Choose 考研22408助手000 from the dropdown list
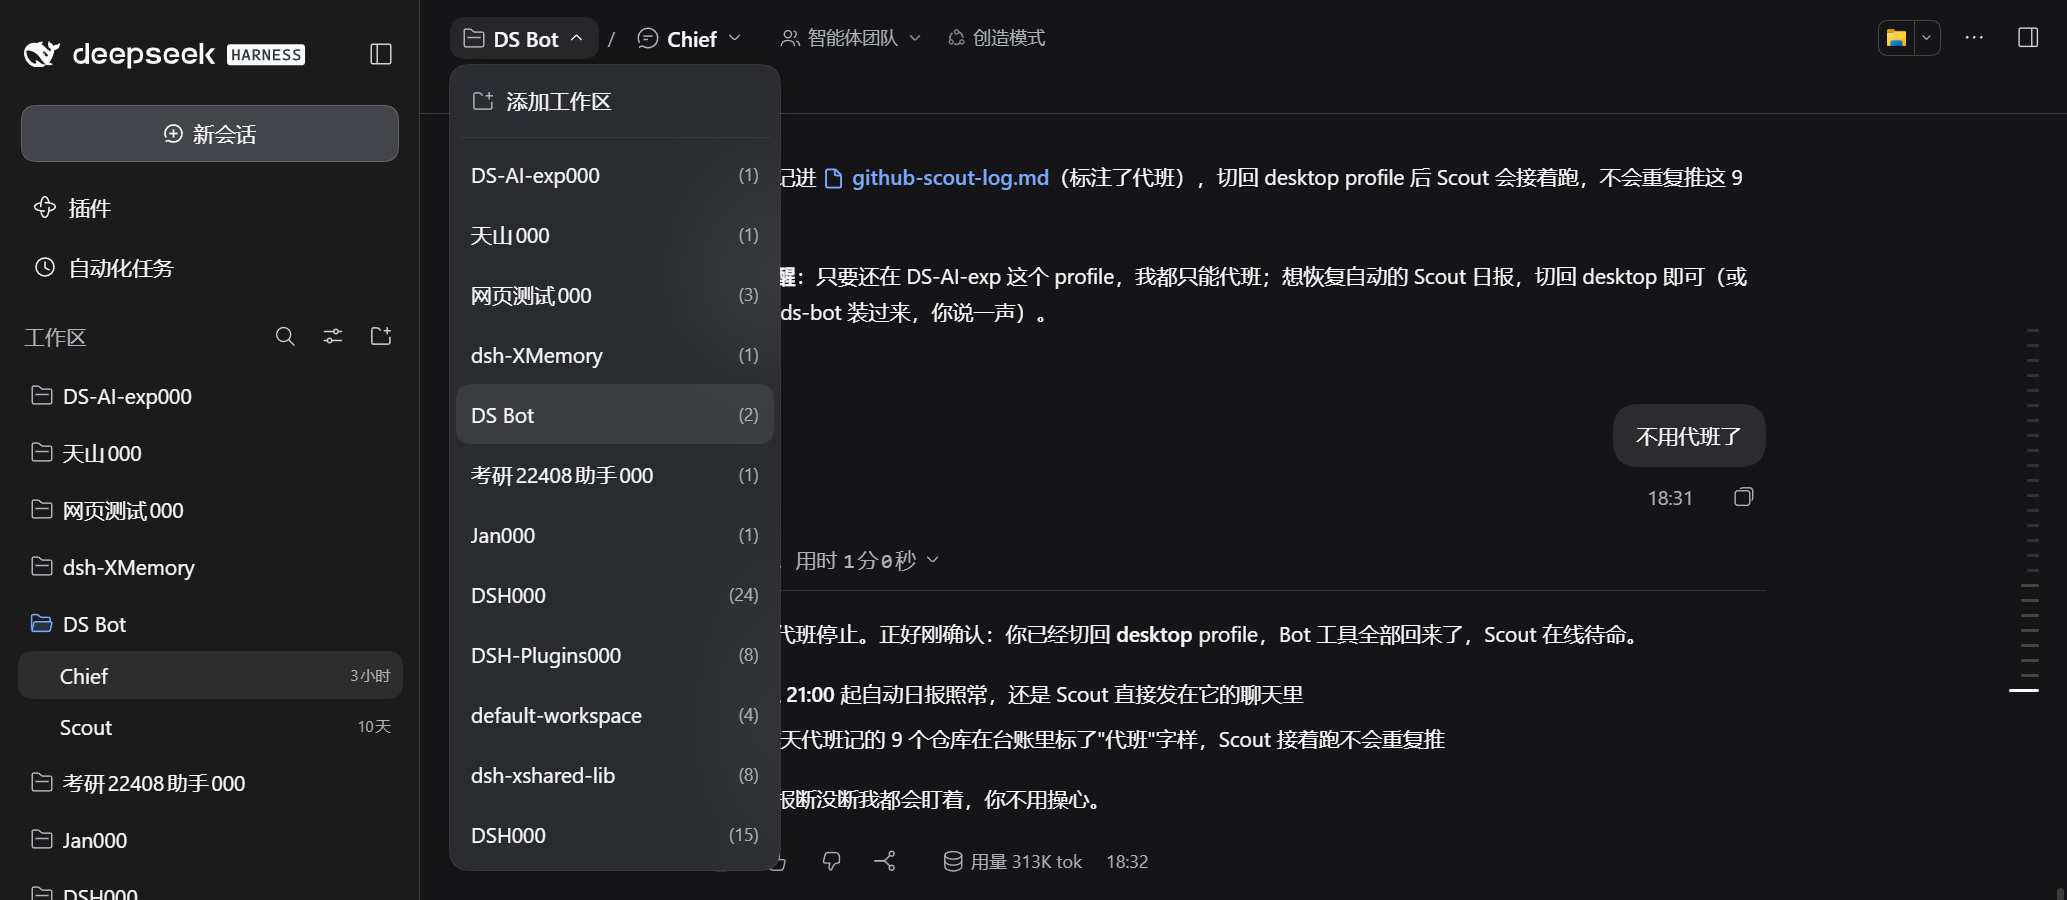 (x=614, y=475)
